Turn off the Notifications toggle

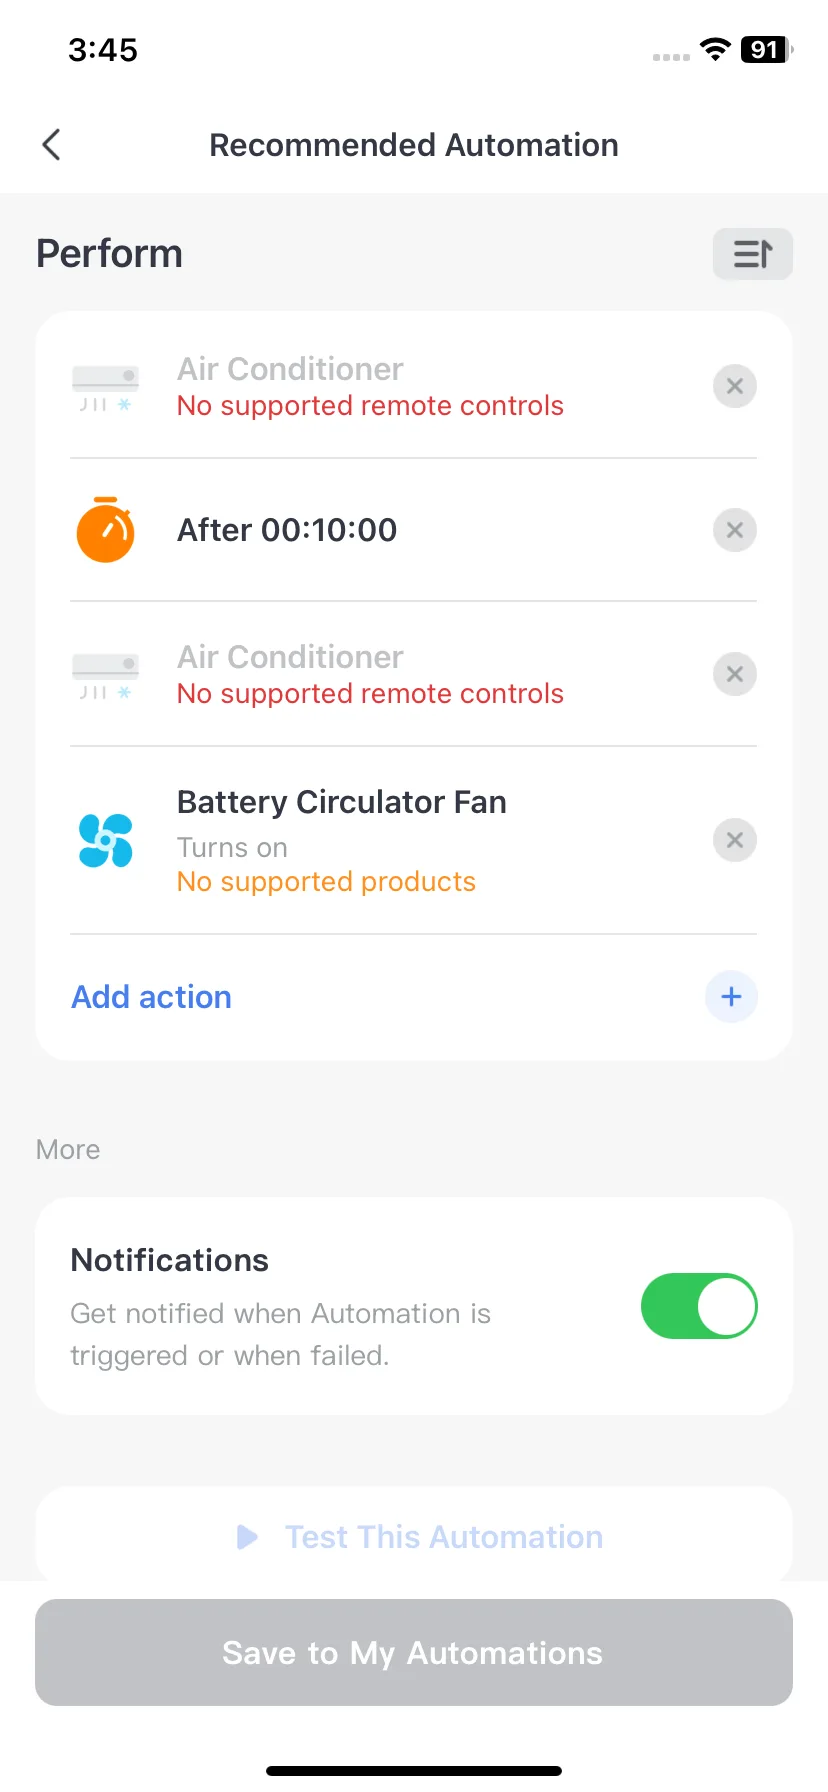[x=699, y=1306]
